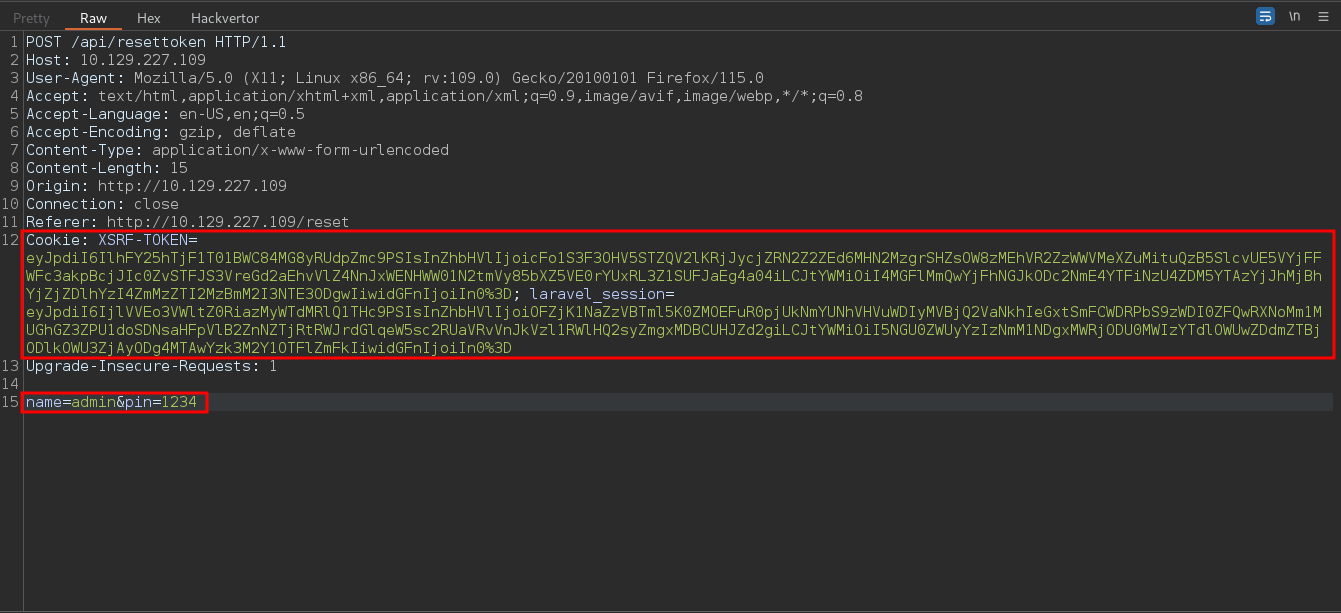Toggle the \n non-printable characters button
The height and width of the screenshot is (613, 1341).
1295,16
